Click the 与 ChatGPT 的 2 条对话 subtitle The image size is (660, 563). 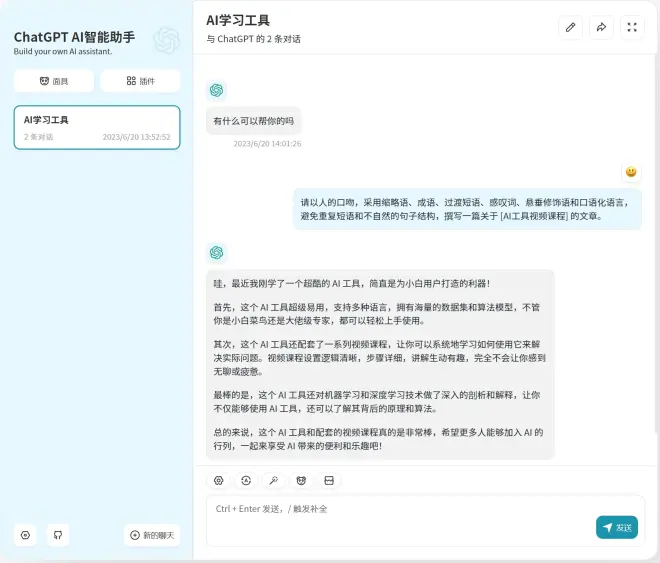coord(253,39)
